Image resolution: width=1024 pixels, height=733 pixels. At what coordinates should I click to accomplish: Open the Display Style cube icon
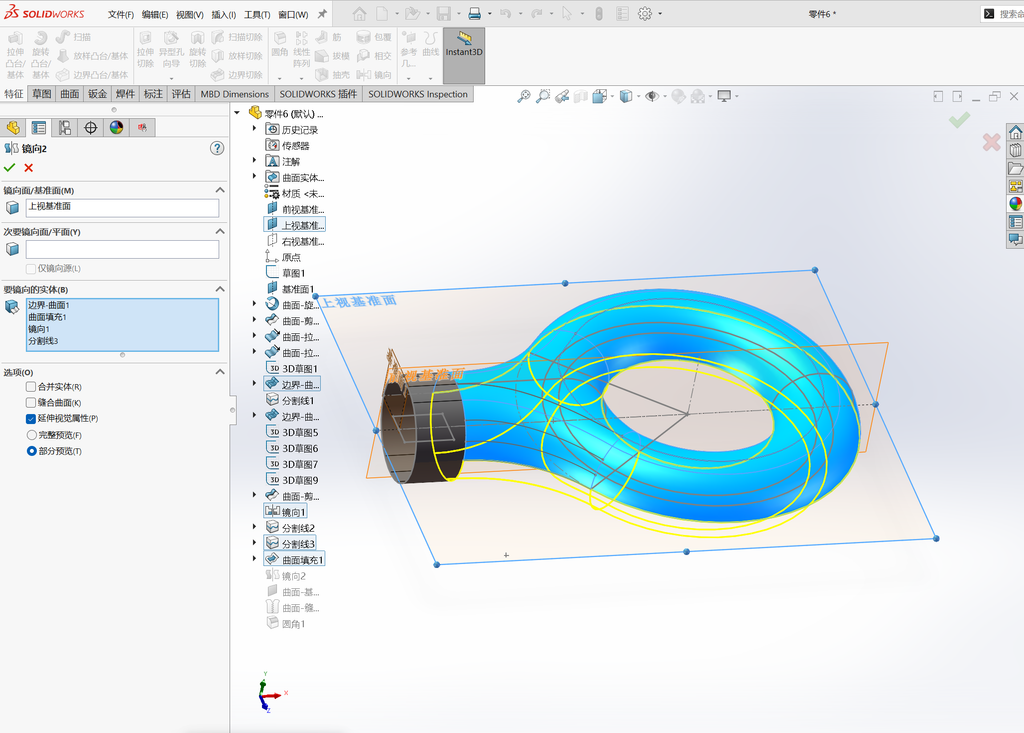(x=626, y=97)
